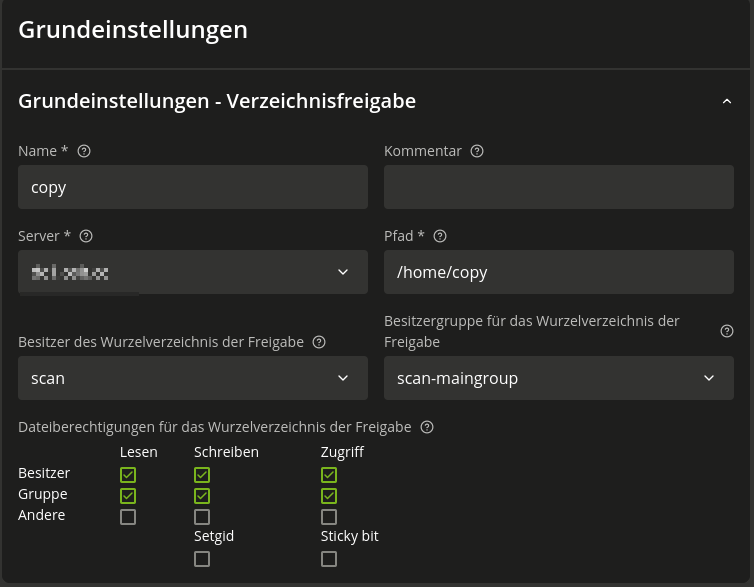754x587 pixels.
Task: Collapse the Verzeichnisfreigabe section
Action: click(727, 101)
